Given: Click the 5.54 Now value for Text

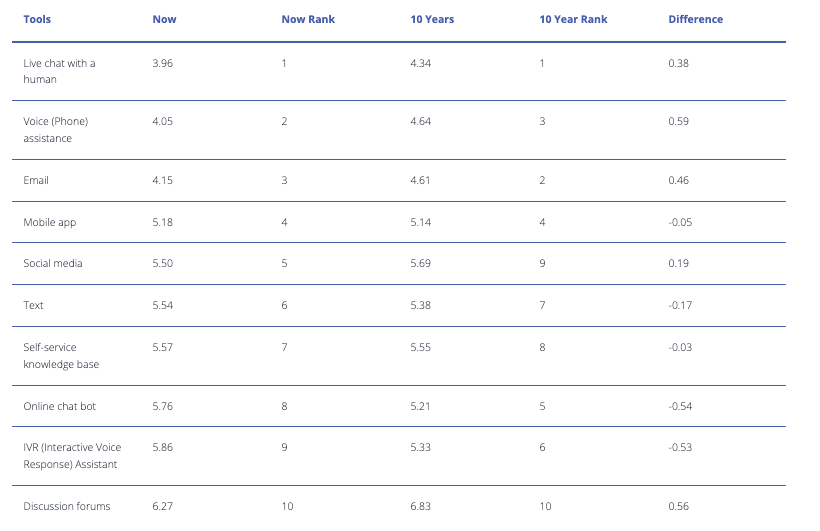Looking at the screenshot, I should pyautogui.click(x=163, y=306).
